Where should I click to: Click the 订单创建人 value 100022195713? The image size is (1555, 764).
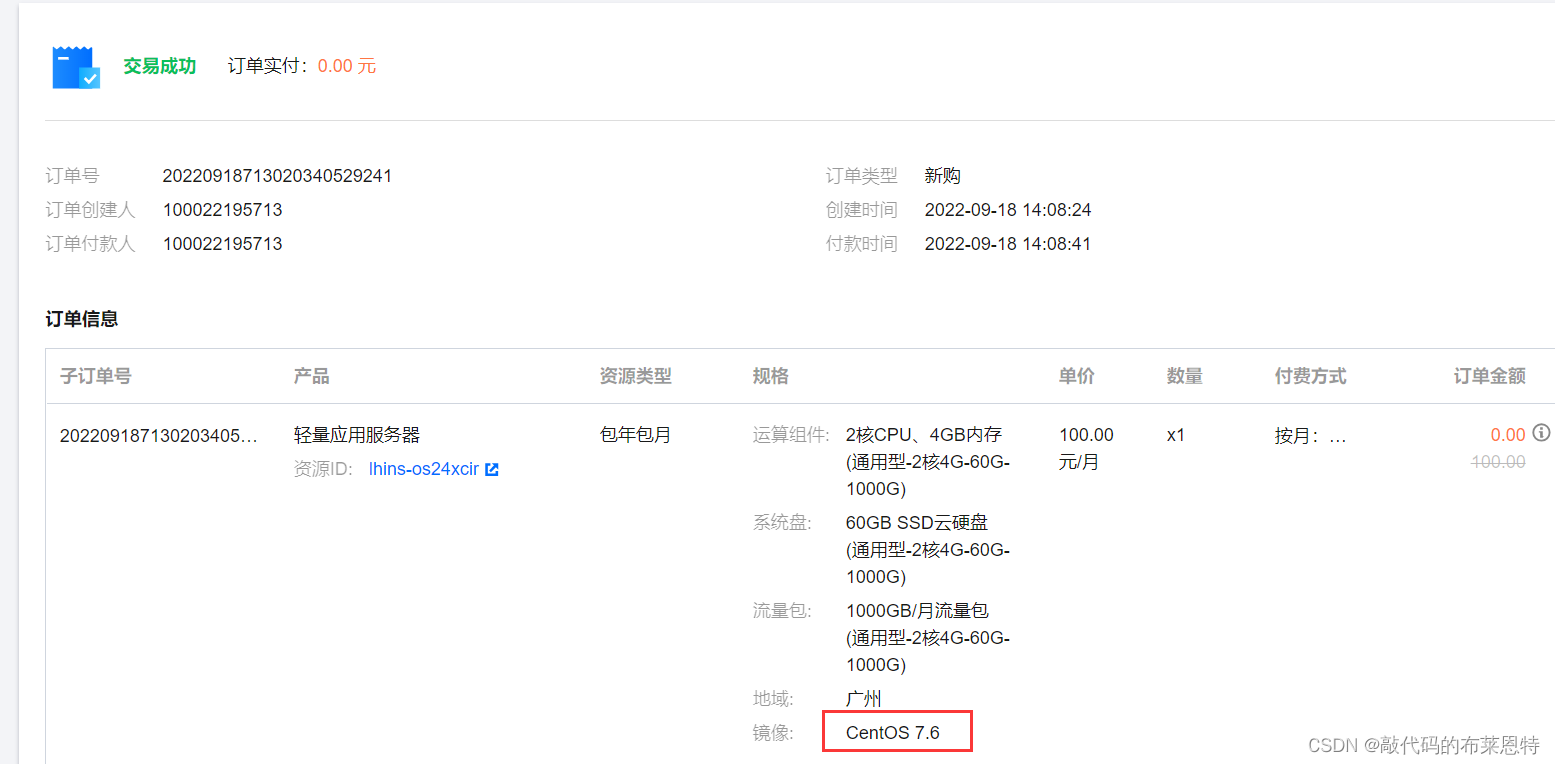[x=223, y=210]
